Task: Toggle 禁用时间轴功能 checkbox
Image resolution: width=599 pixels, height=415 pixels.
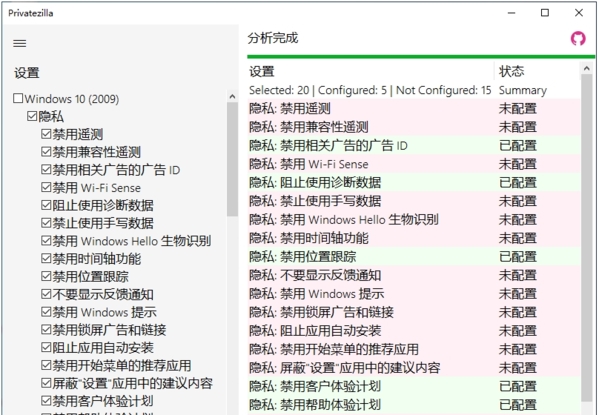Action: click(x=46, y=259)
